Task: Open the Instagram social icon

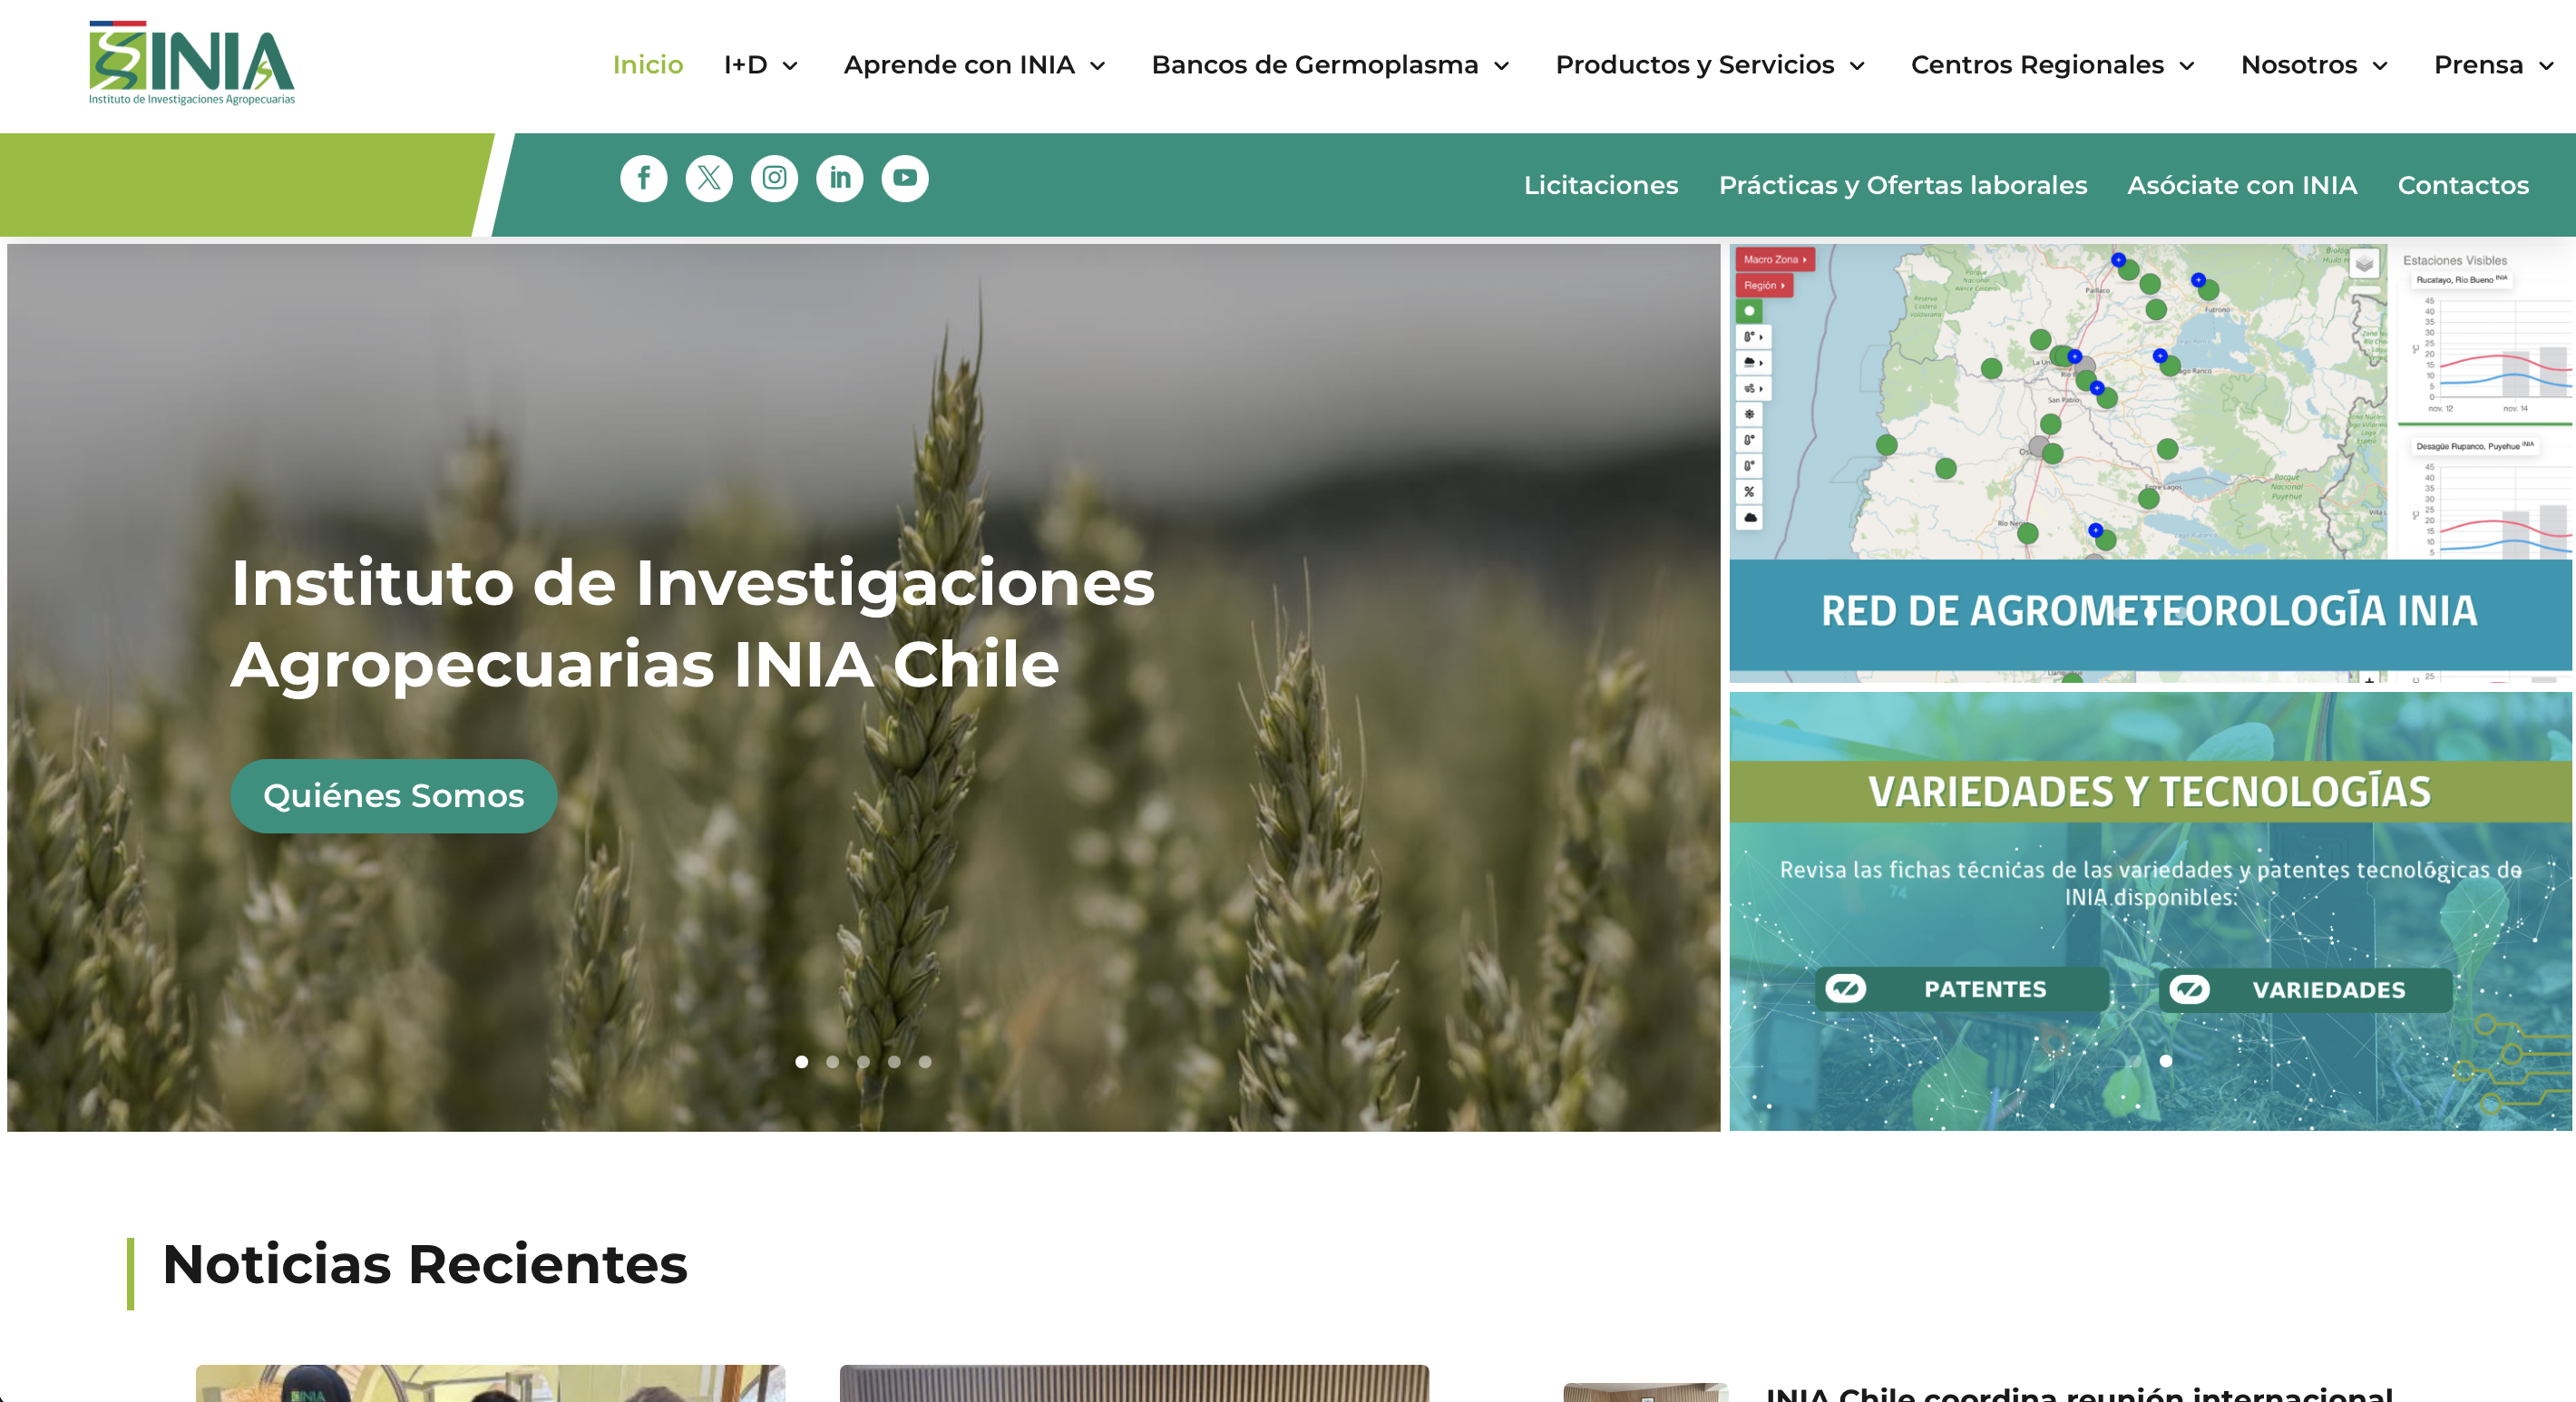Action: tap(774, 178)
